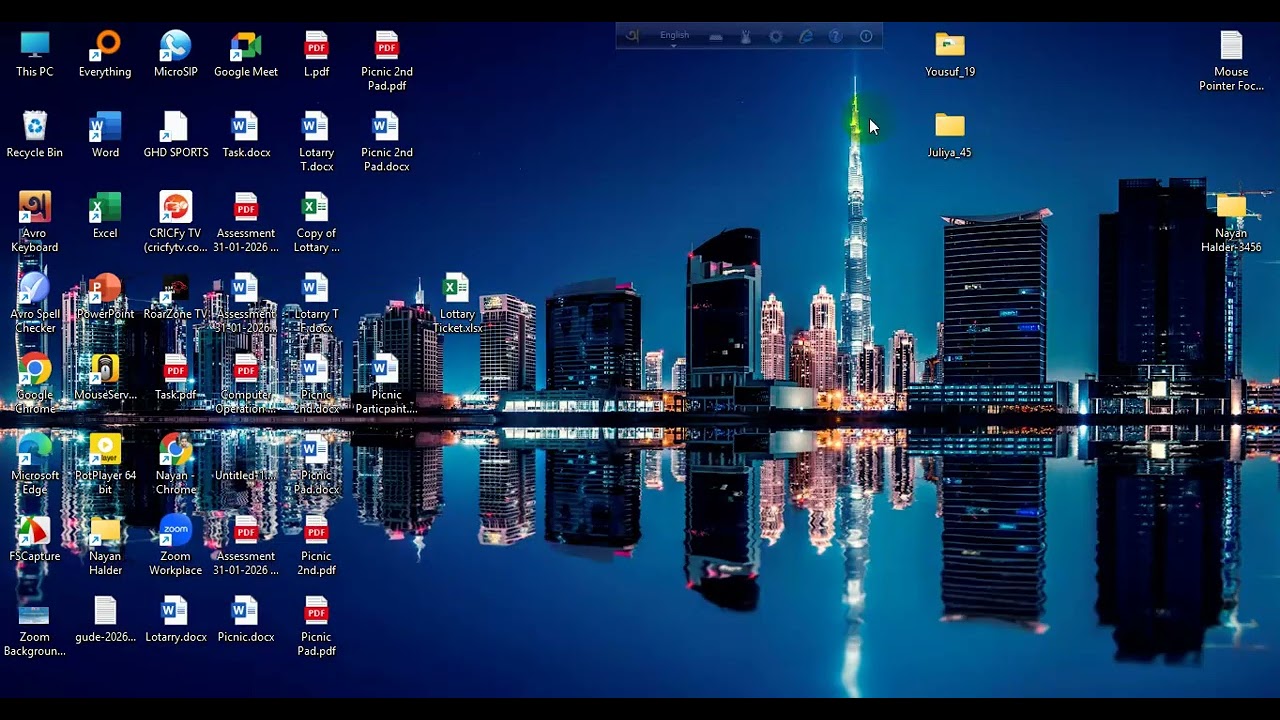
Task: Select the Mouse Pointer Foc... file
Action: (1231, 61)
